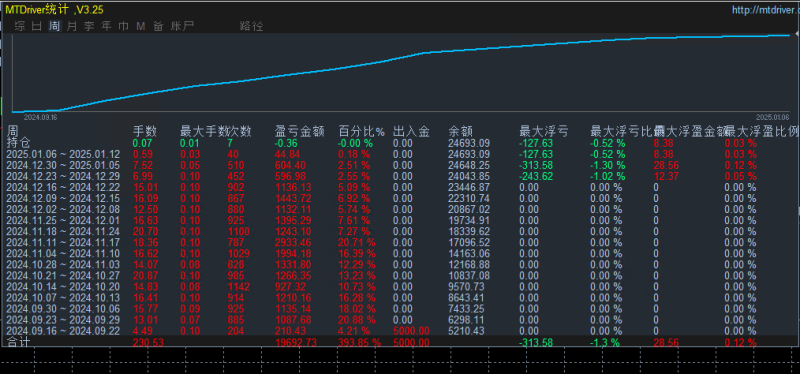Click the floating loss value -243.62
Image resolution: width=800 pixels, height=374 pixels.
(536, 176)
